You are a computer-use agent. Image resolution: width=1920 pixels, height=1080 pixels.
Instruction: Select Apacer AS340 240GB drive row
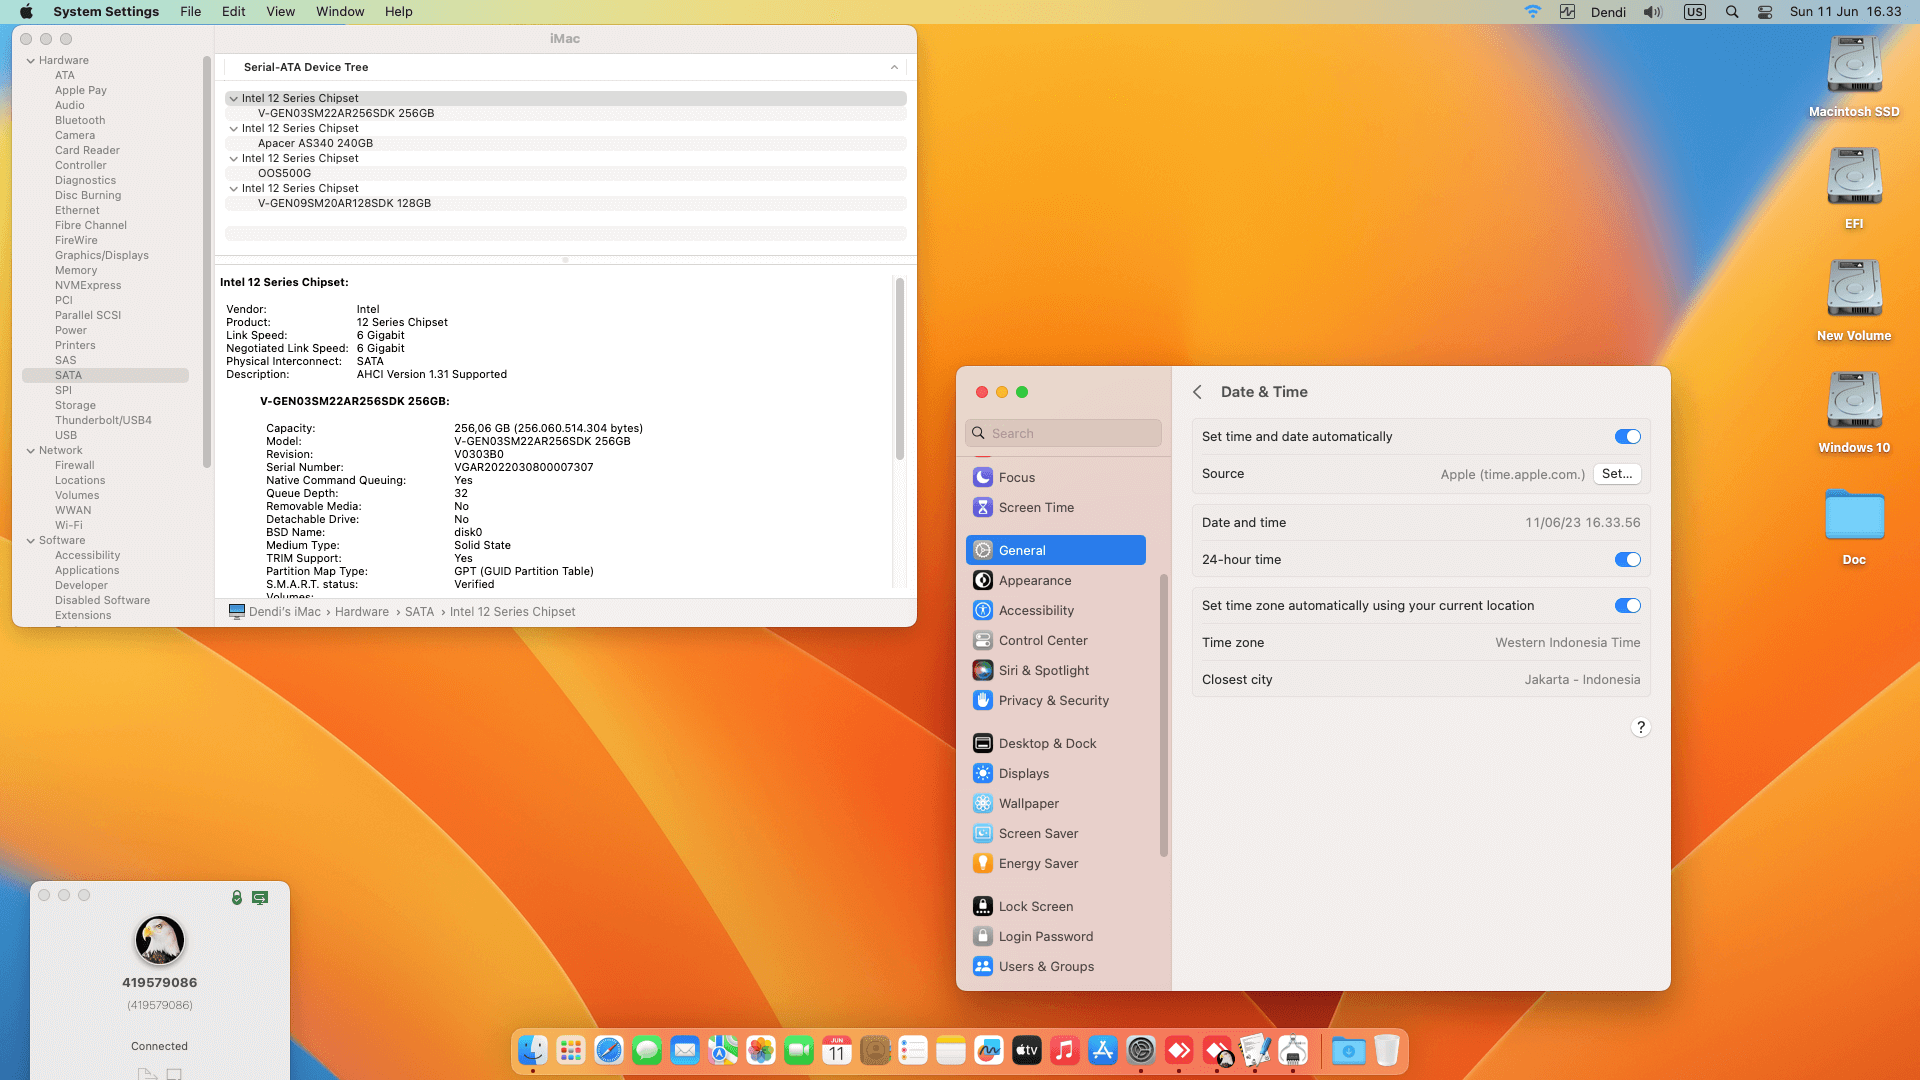(x=566, y=144)
